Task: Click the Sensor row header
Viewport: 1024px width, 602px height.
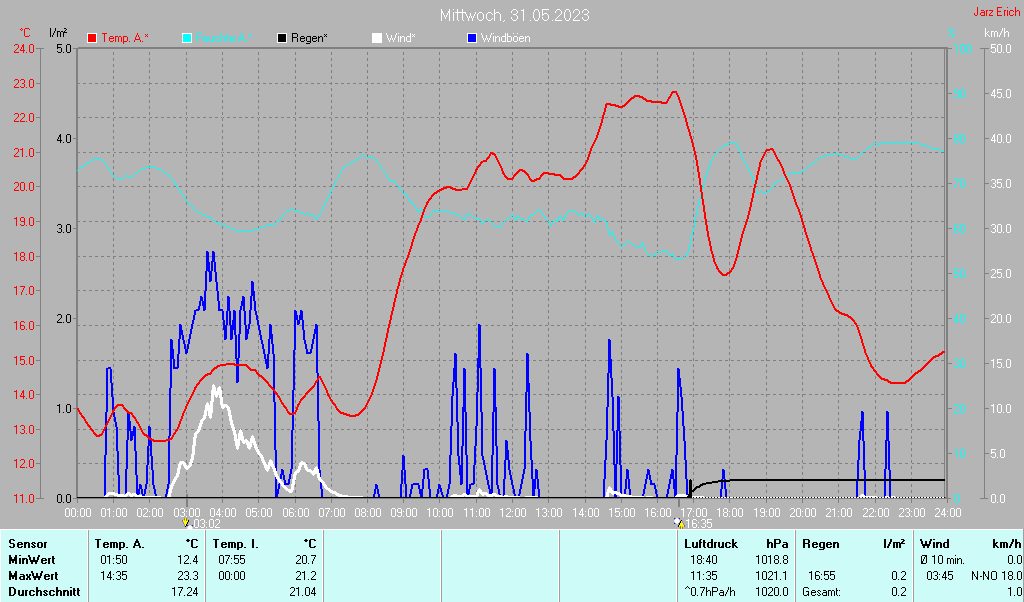Action: (x=27, y=544)
